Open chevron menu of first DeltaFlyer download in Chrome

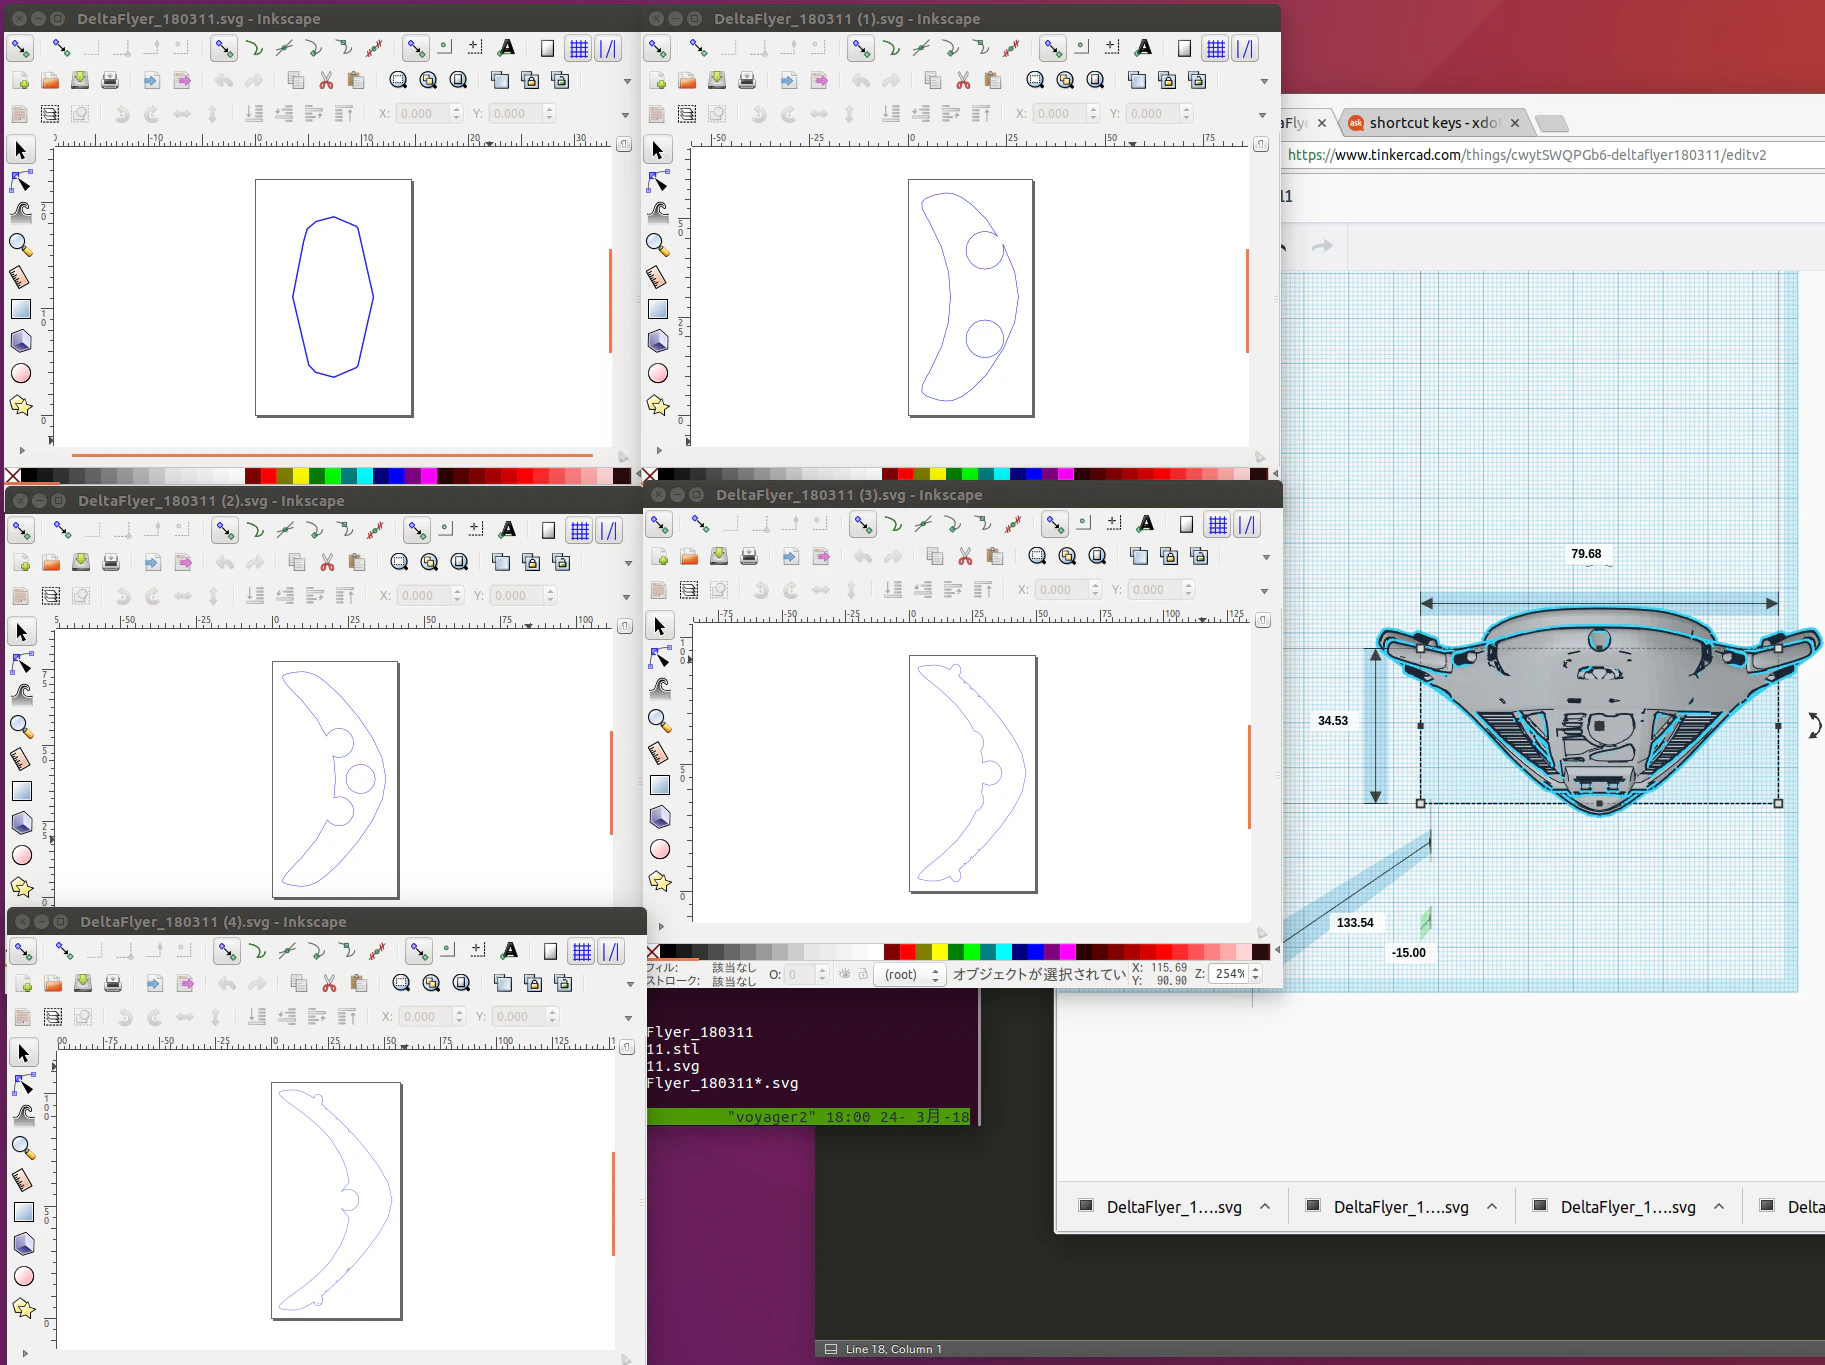point(1265,1206)
